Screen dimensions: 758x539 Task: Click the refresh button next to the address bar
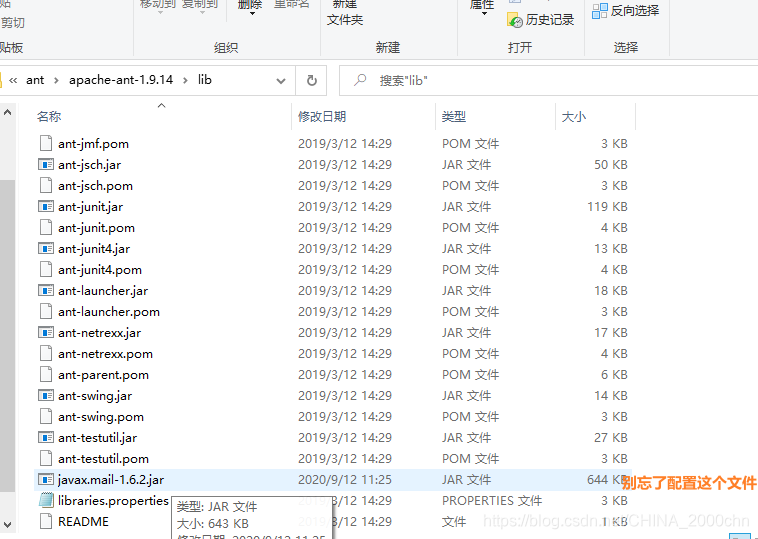point(312,80)
